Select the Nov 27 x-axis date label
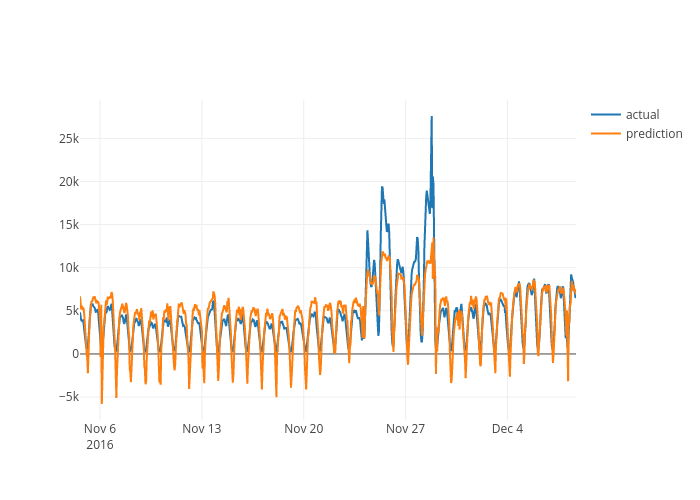This screenshot has height=500, width=700. [x=406, y=429]
